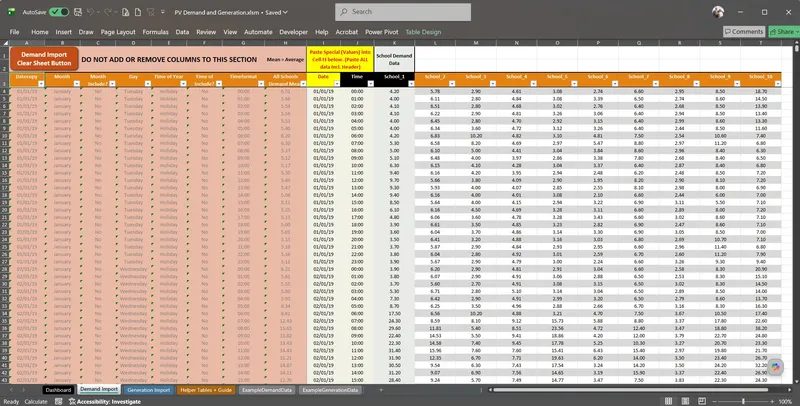This screenshot has height=406, width=800.
Task: Switch to Page Layout view icon
Action: tap(685, 401)
